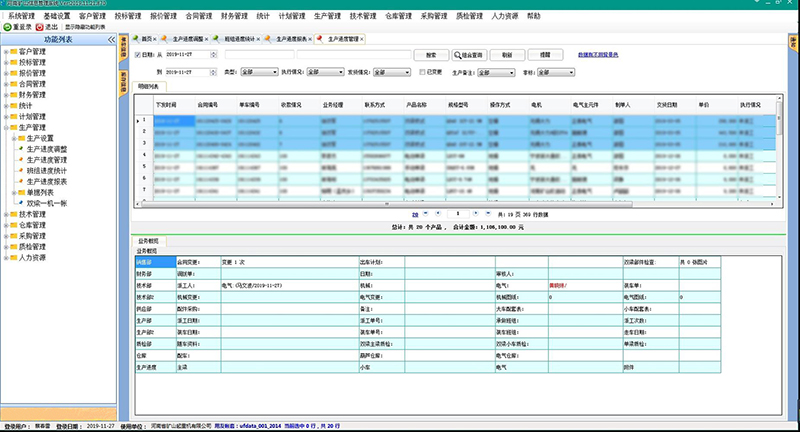Click the red 退出 exit icon
The image size is (800, 432).
40,27
